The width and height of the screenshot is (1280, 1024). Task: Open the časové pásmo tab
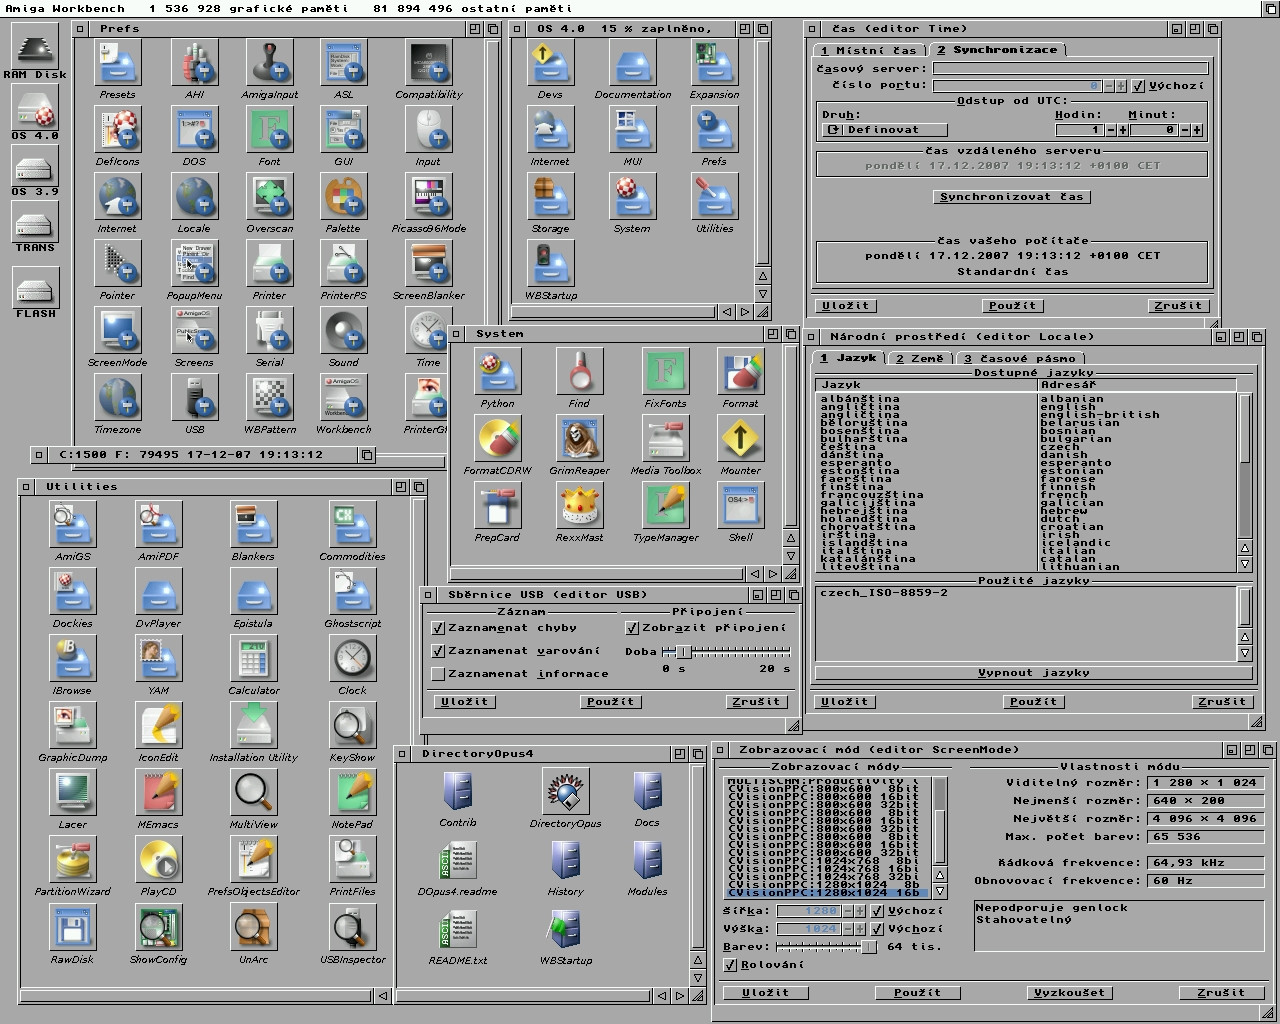[x=1020, y=358]
